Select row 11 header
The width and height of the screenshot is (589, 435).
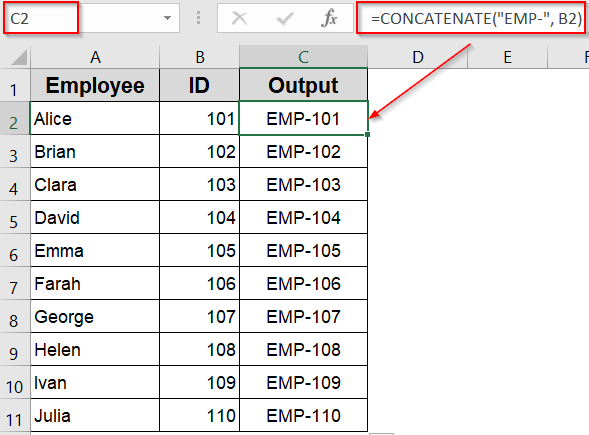point(15,416)
